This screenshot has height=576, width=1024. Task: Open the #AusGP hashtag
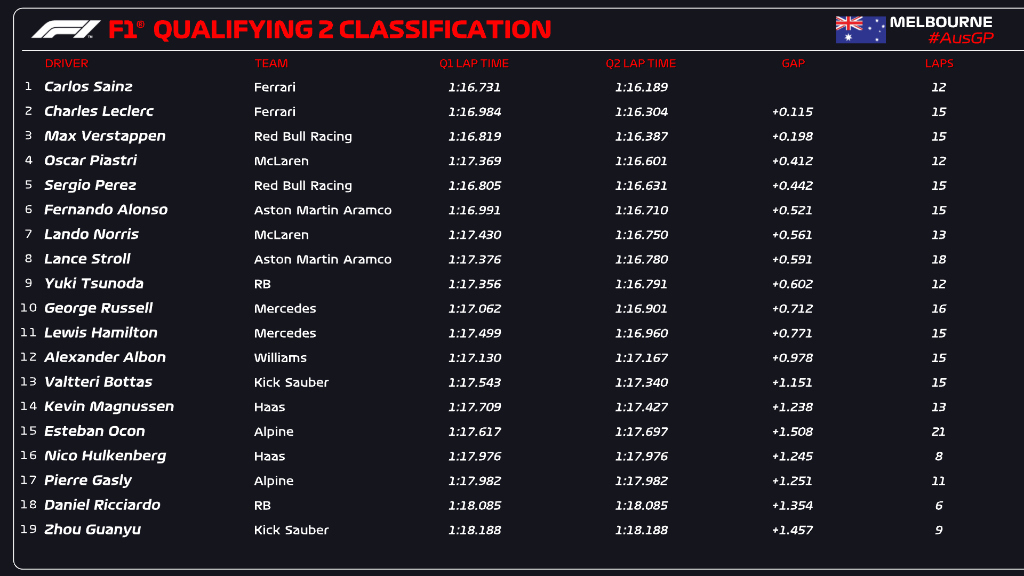tap(960, 38)
